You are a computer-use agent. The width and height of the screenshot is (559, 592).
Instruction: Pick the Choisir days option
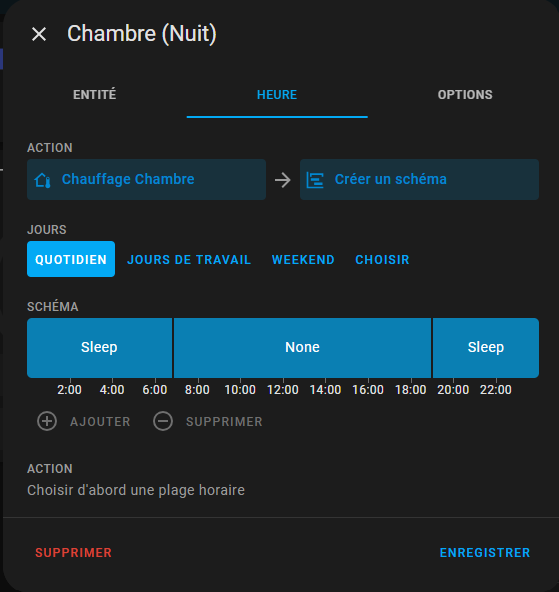click(382, 259)
